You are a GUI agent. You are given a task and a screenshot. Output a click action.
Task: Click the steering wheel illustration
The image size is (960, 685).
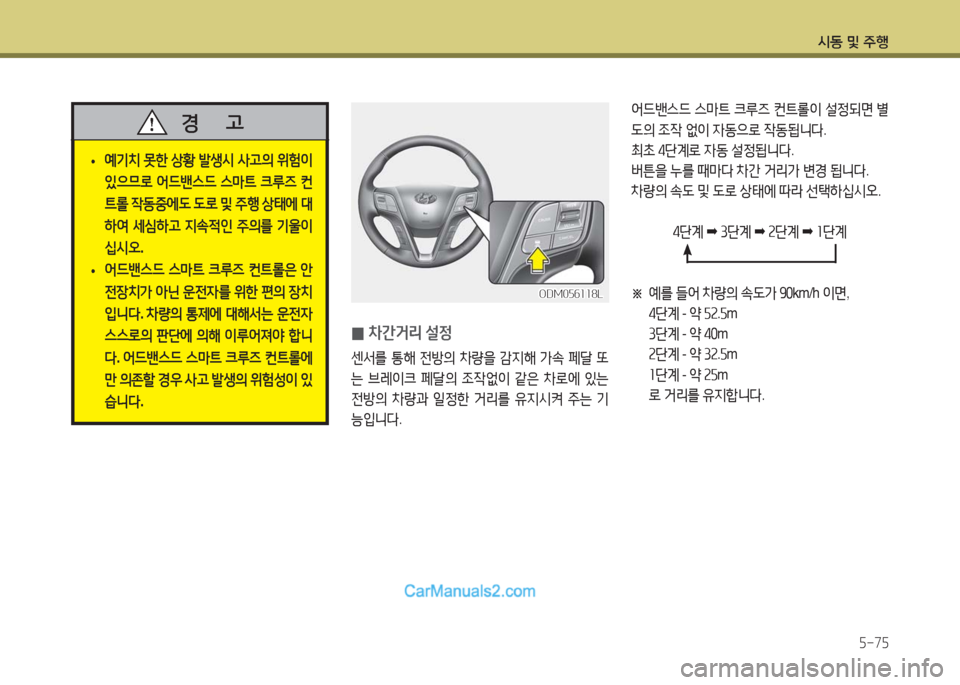point(426,200)
